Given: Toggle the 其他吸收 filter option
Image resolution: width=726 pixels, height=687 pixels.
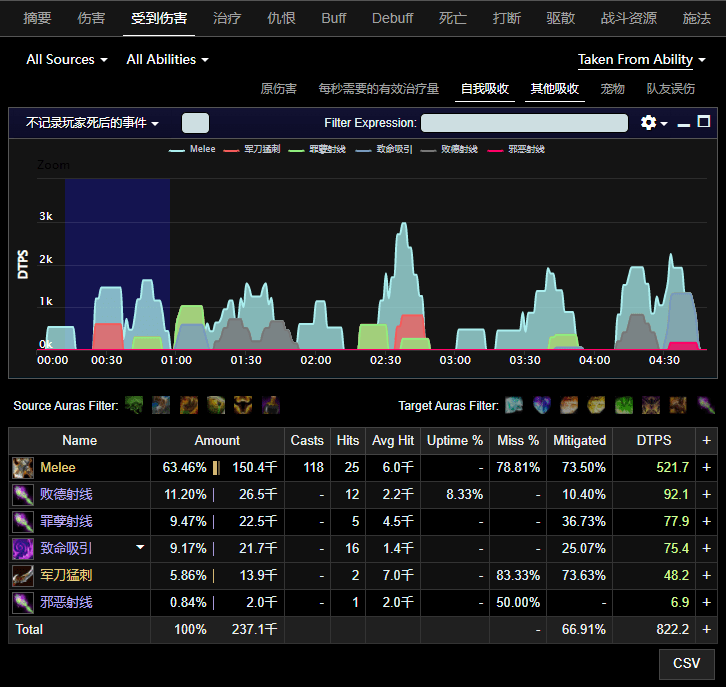Looking at the screenshot, I should click(x=555, y=89).
